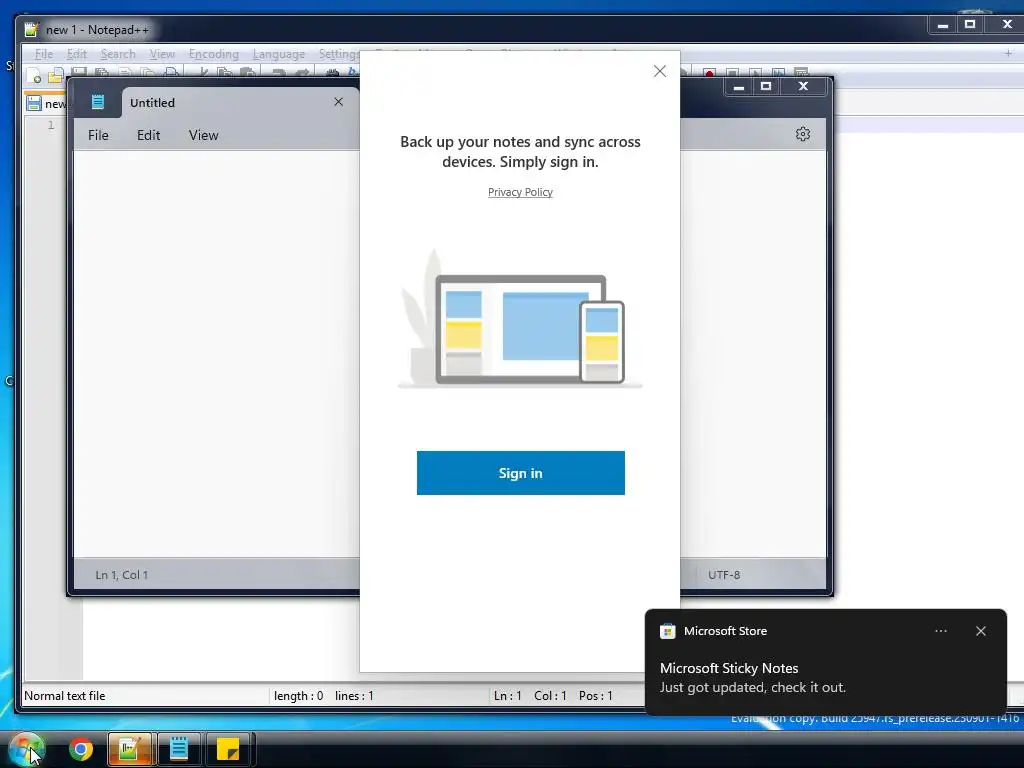Open the Settings menu in Notepad++
This screenshot has height=768, width=1024.
[x=338, y=54]
